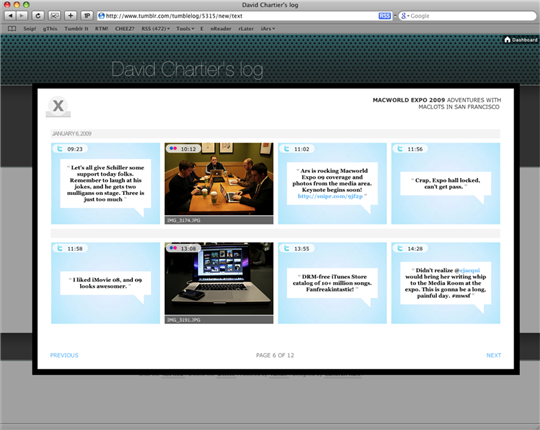Expand the iArs bookmarks dropdown

click(x=268, y=29)
